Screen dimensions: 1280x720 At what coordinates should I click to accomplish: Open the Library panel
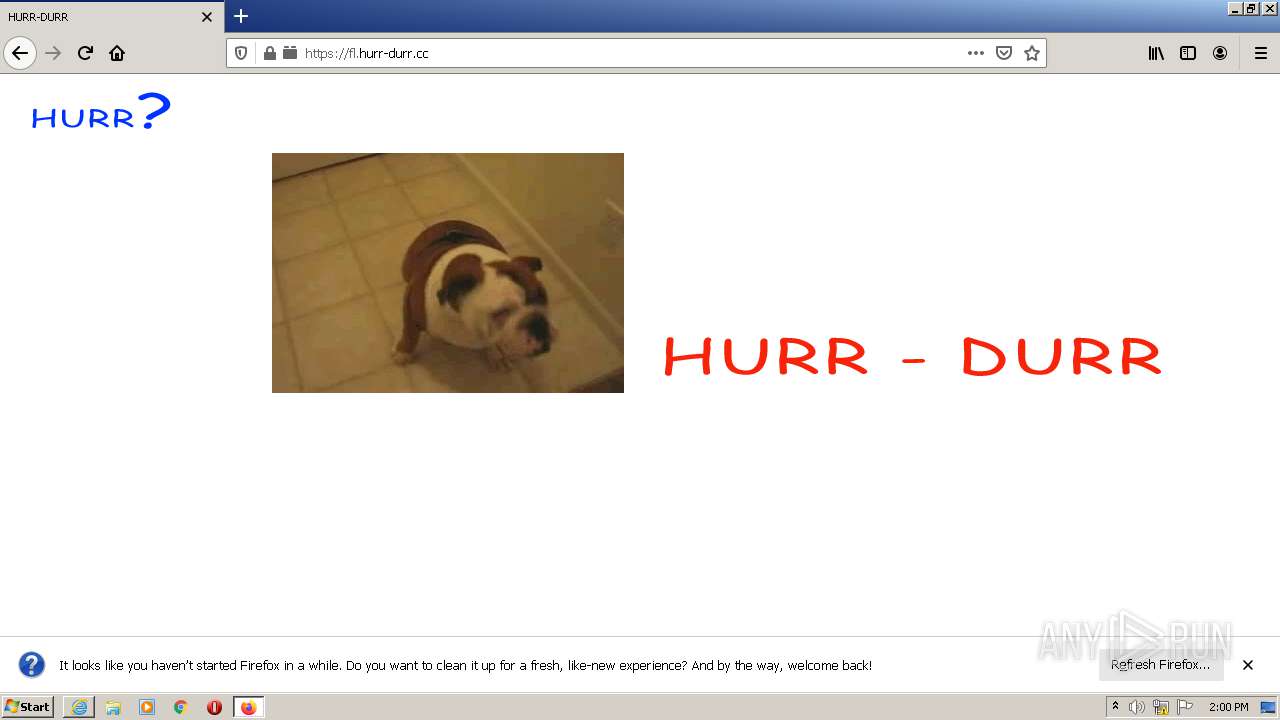pos(1156,53)
